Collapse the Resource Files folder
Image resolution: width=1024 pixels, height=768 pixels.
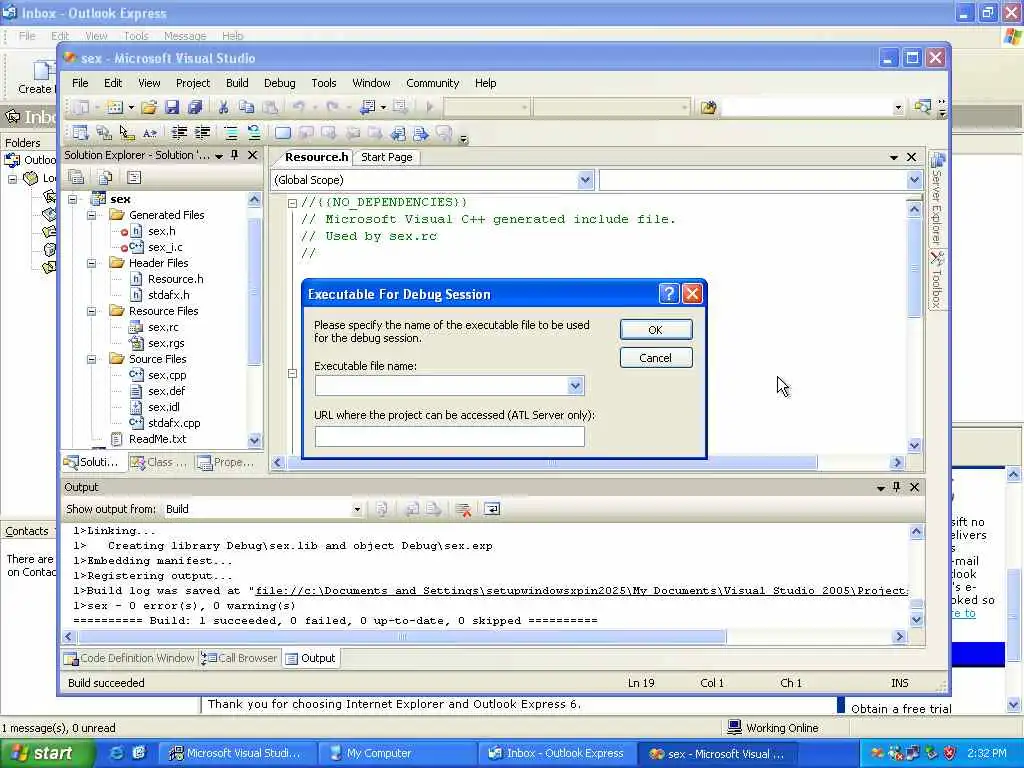point(92,311)
